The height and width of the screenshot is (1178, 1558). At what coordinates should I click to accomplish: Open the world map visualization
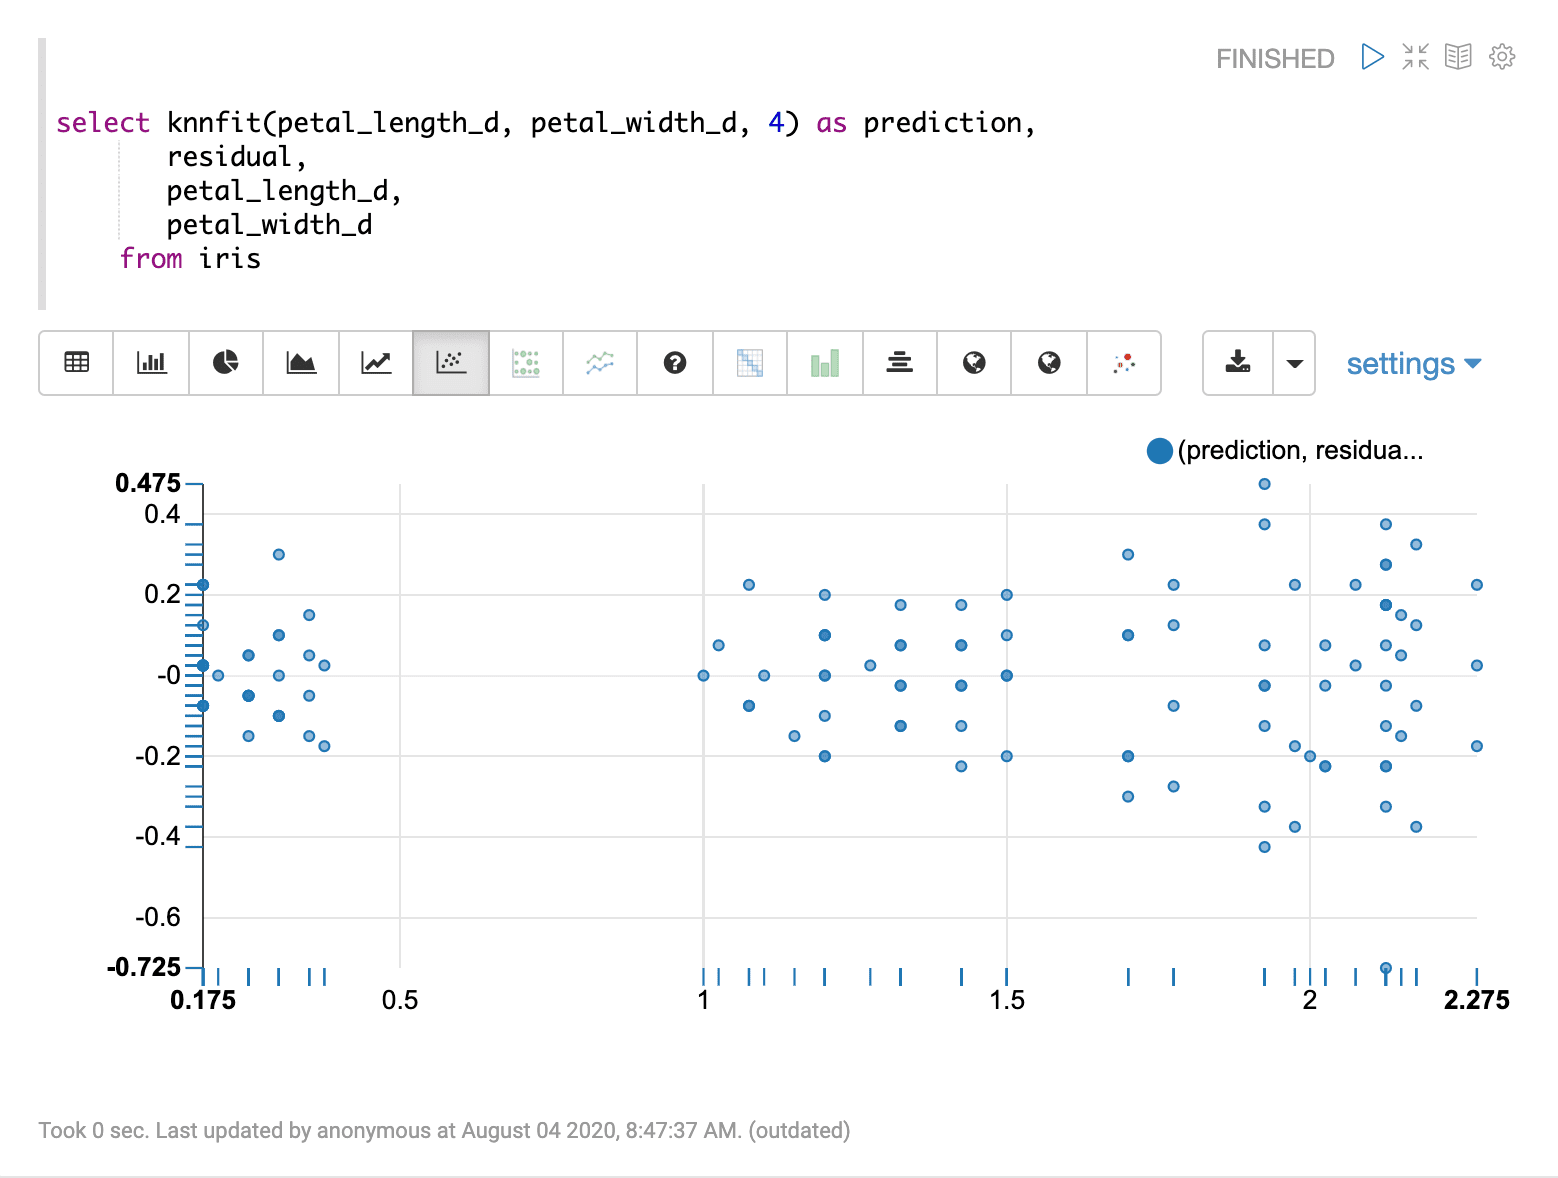tap(973, 363)
